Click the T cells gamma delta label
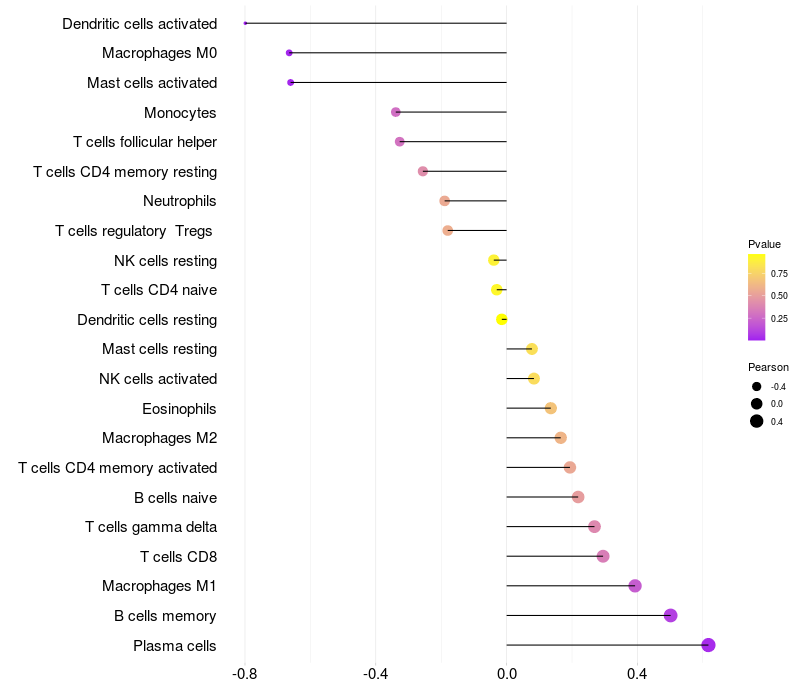The image size is (800, 700). [151, 527]
